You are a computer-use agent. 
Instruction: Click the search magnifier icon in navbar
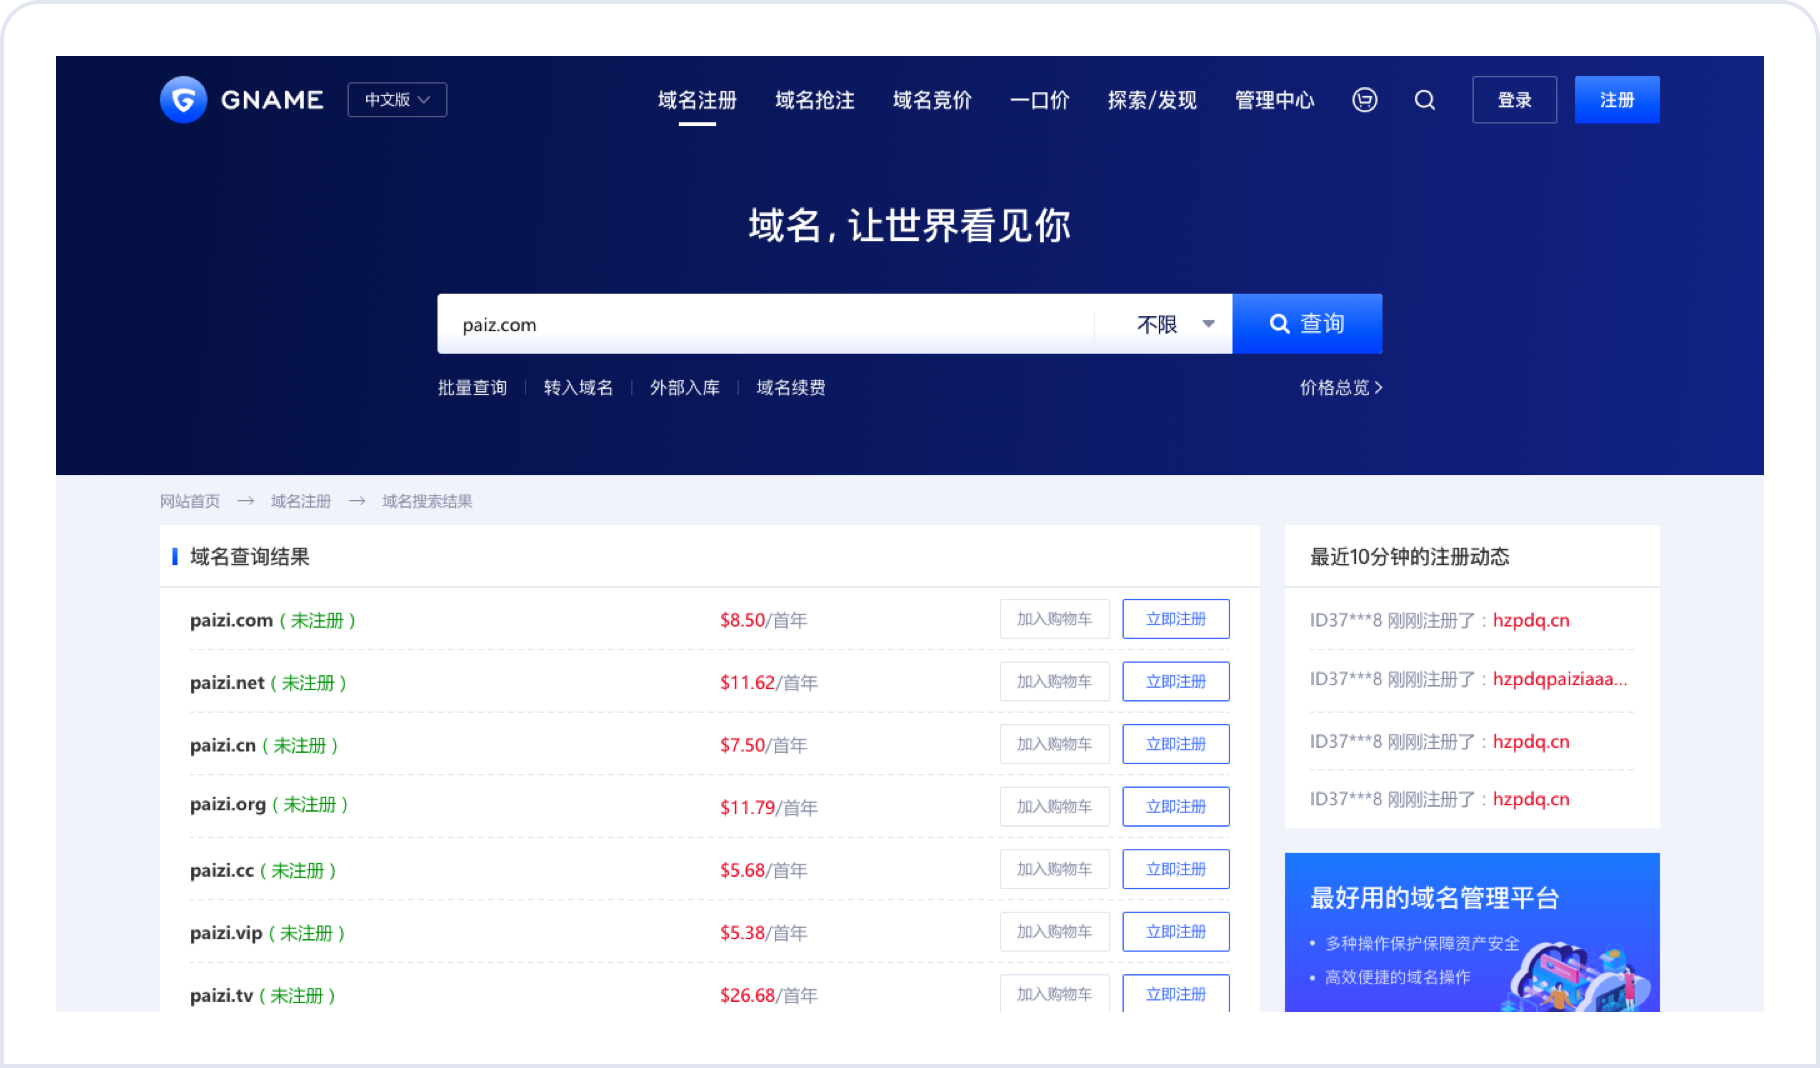[1425, 100]
